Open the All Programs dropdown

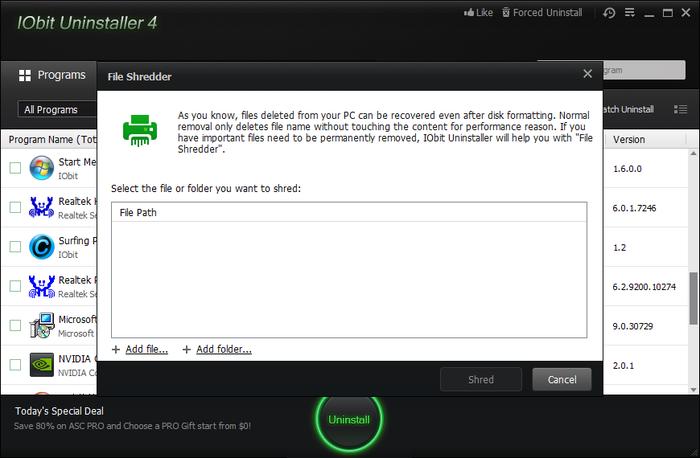tap(57, 109)
